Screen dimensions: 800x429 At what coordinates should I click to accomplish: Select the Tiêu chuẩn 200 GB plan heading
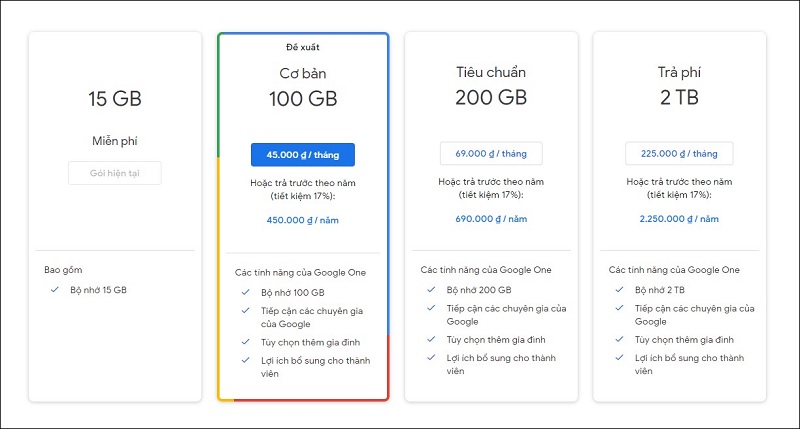click(491, 86)
